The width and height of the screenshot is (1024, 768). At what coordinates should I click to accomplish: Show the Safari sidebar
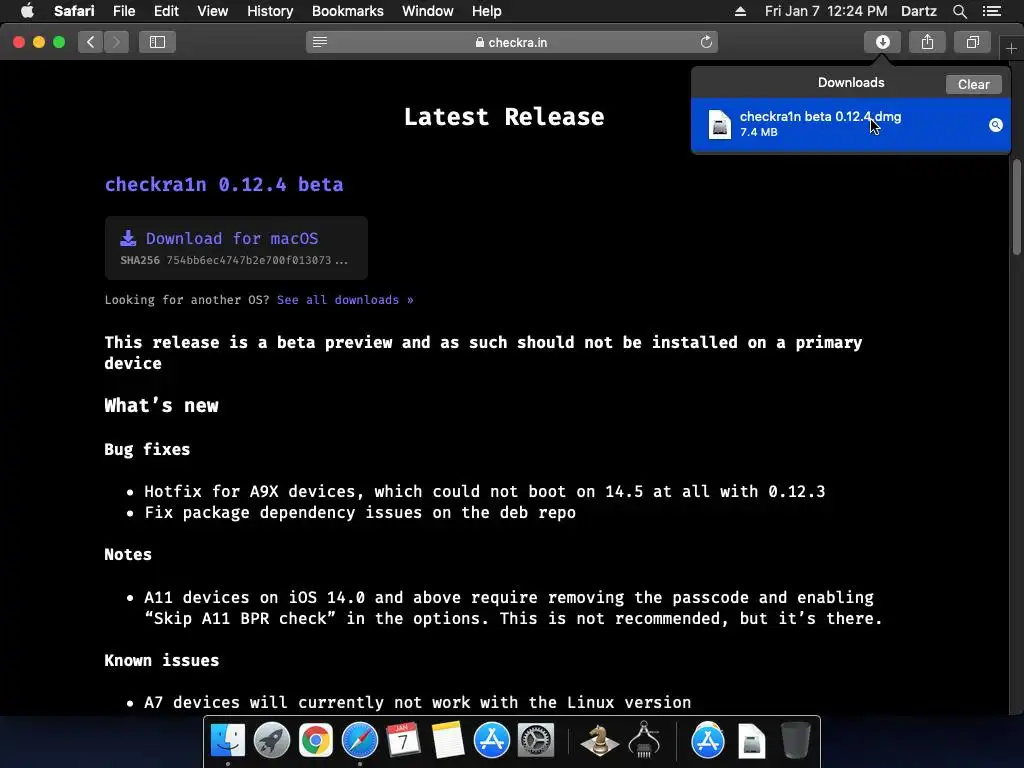click(x=157, y=42)
